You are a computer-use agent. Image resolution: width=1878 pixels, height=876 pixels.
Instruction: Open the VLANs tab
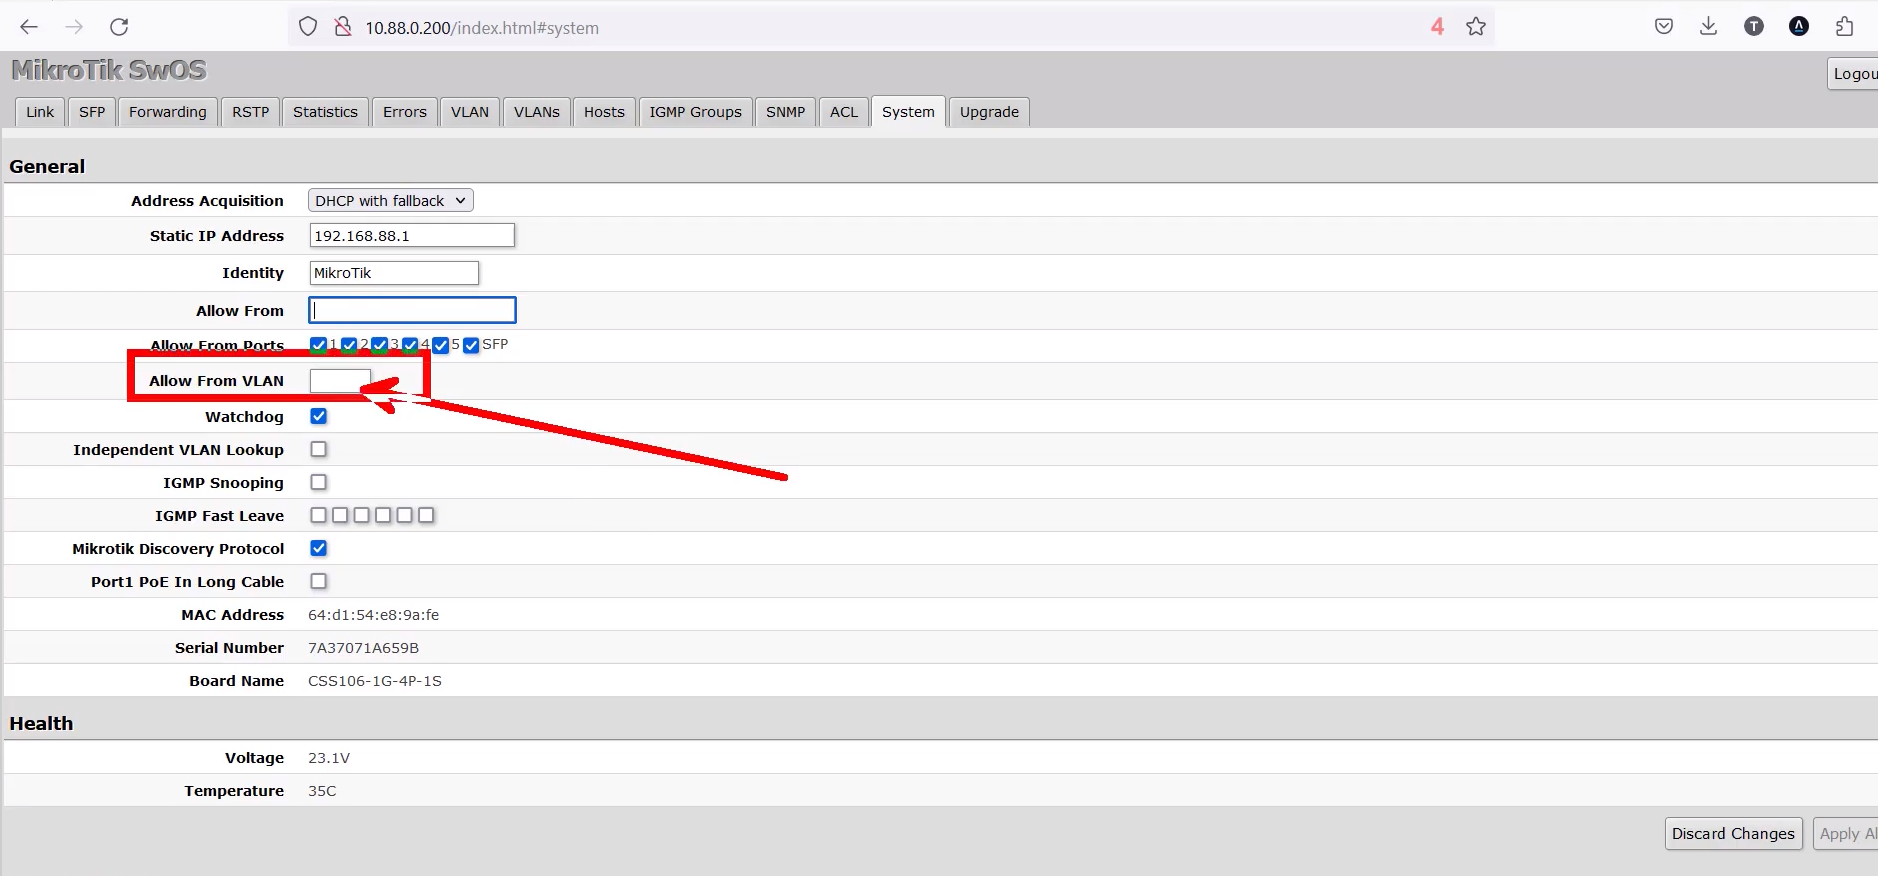pyautogui.click(x=537, y=112)
